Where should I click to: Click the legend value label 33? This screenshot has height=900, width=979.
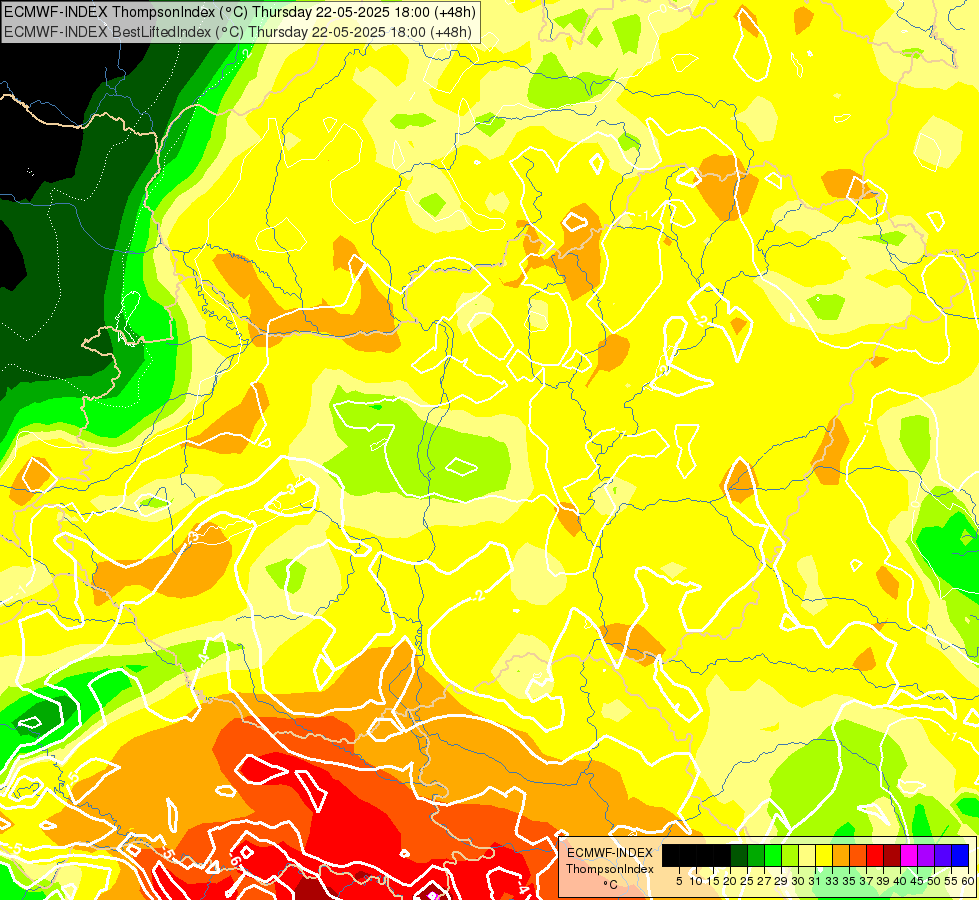pyautogui.click(x=832, y=881)
